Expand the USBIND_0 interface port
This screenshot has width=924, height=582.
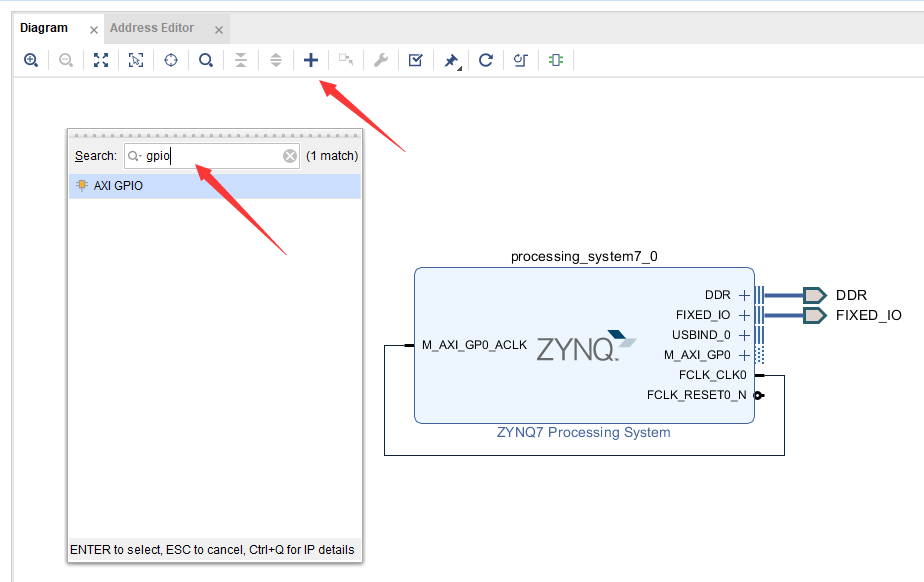[744, 335]
